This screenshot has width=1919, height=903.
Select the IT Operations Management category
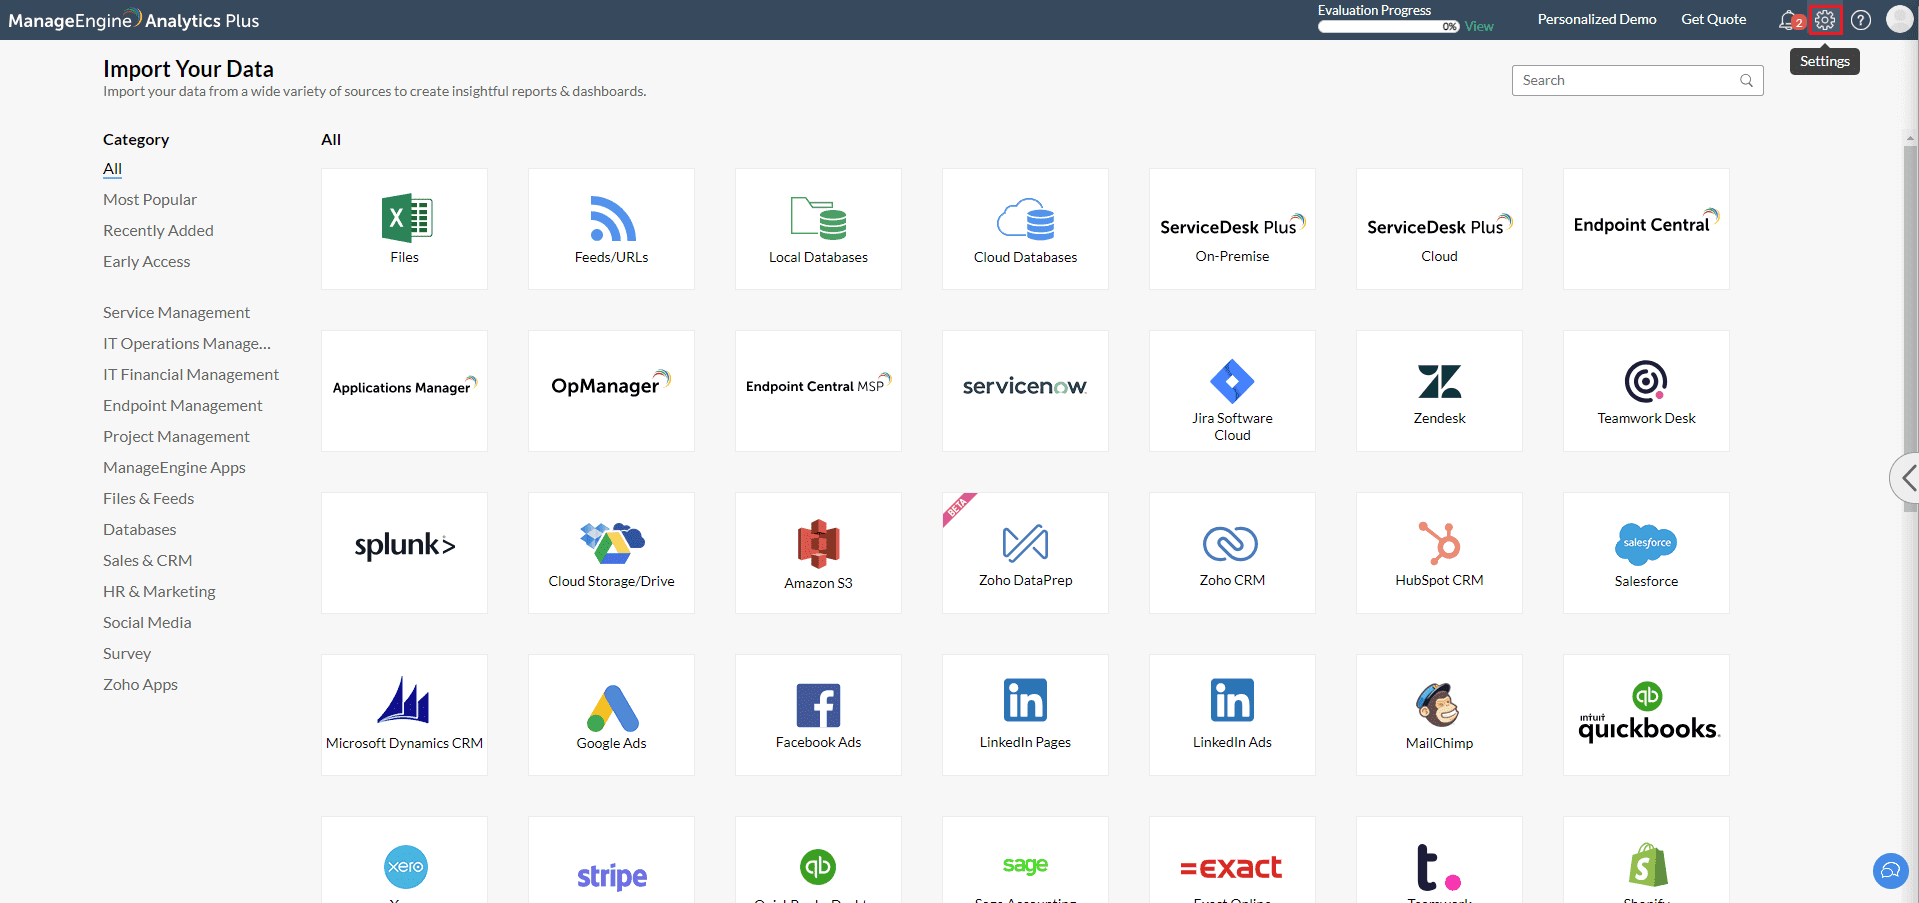187,344
